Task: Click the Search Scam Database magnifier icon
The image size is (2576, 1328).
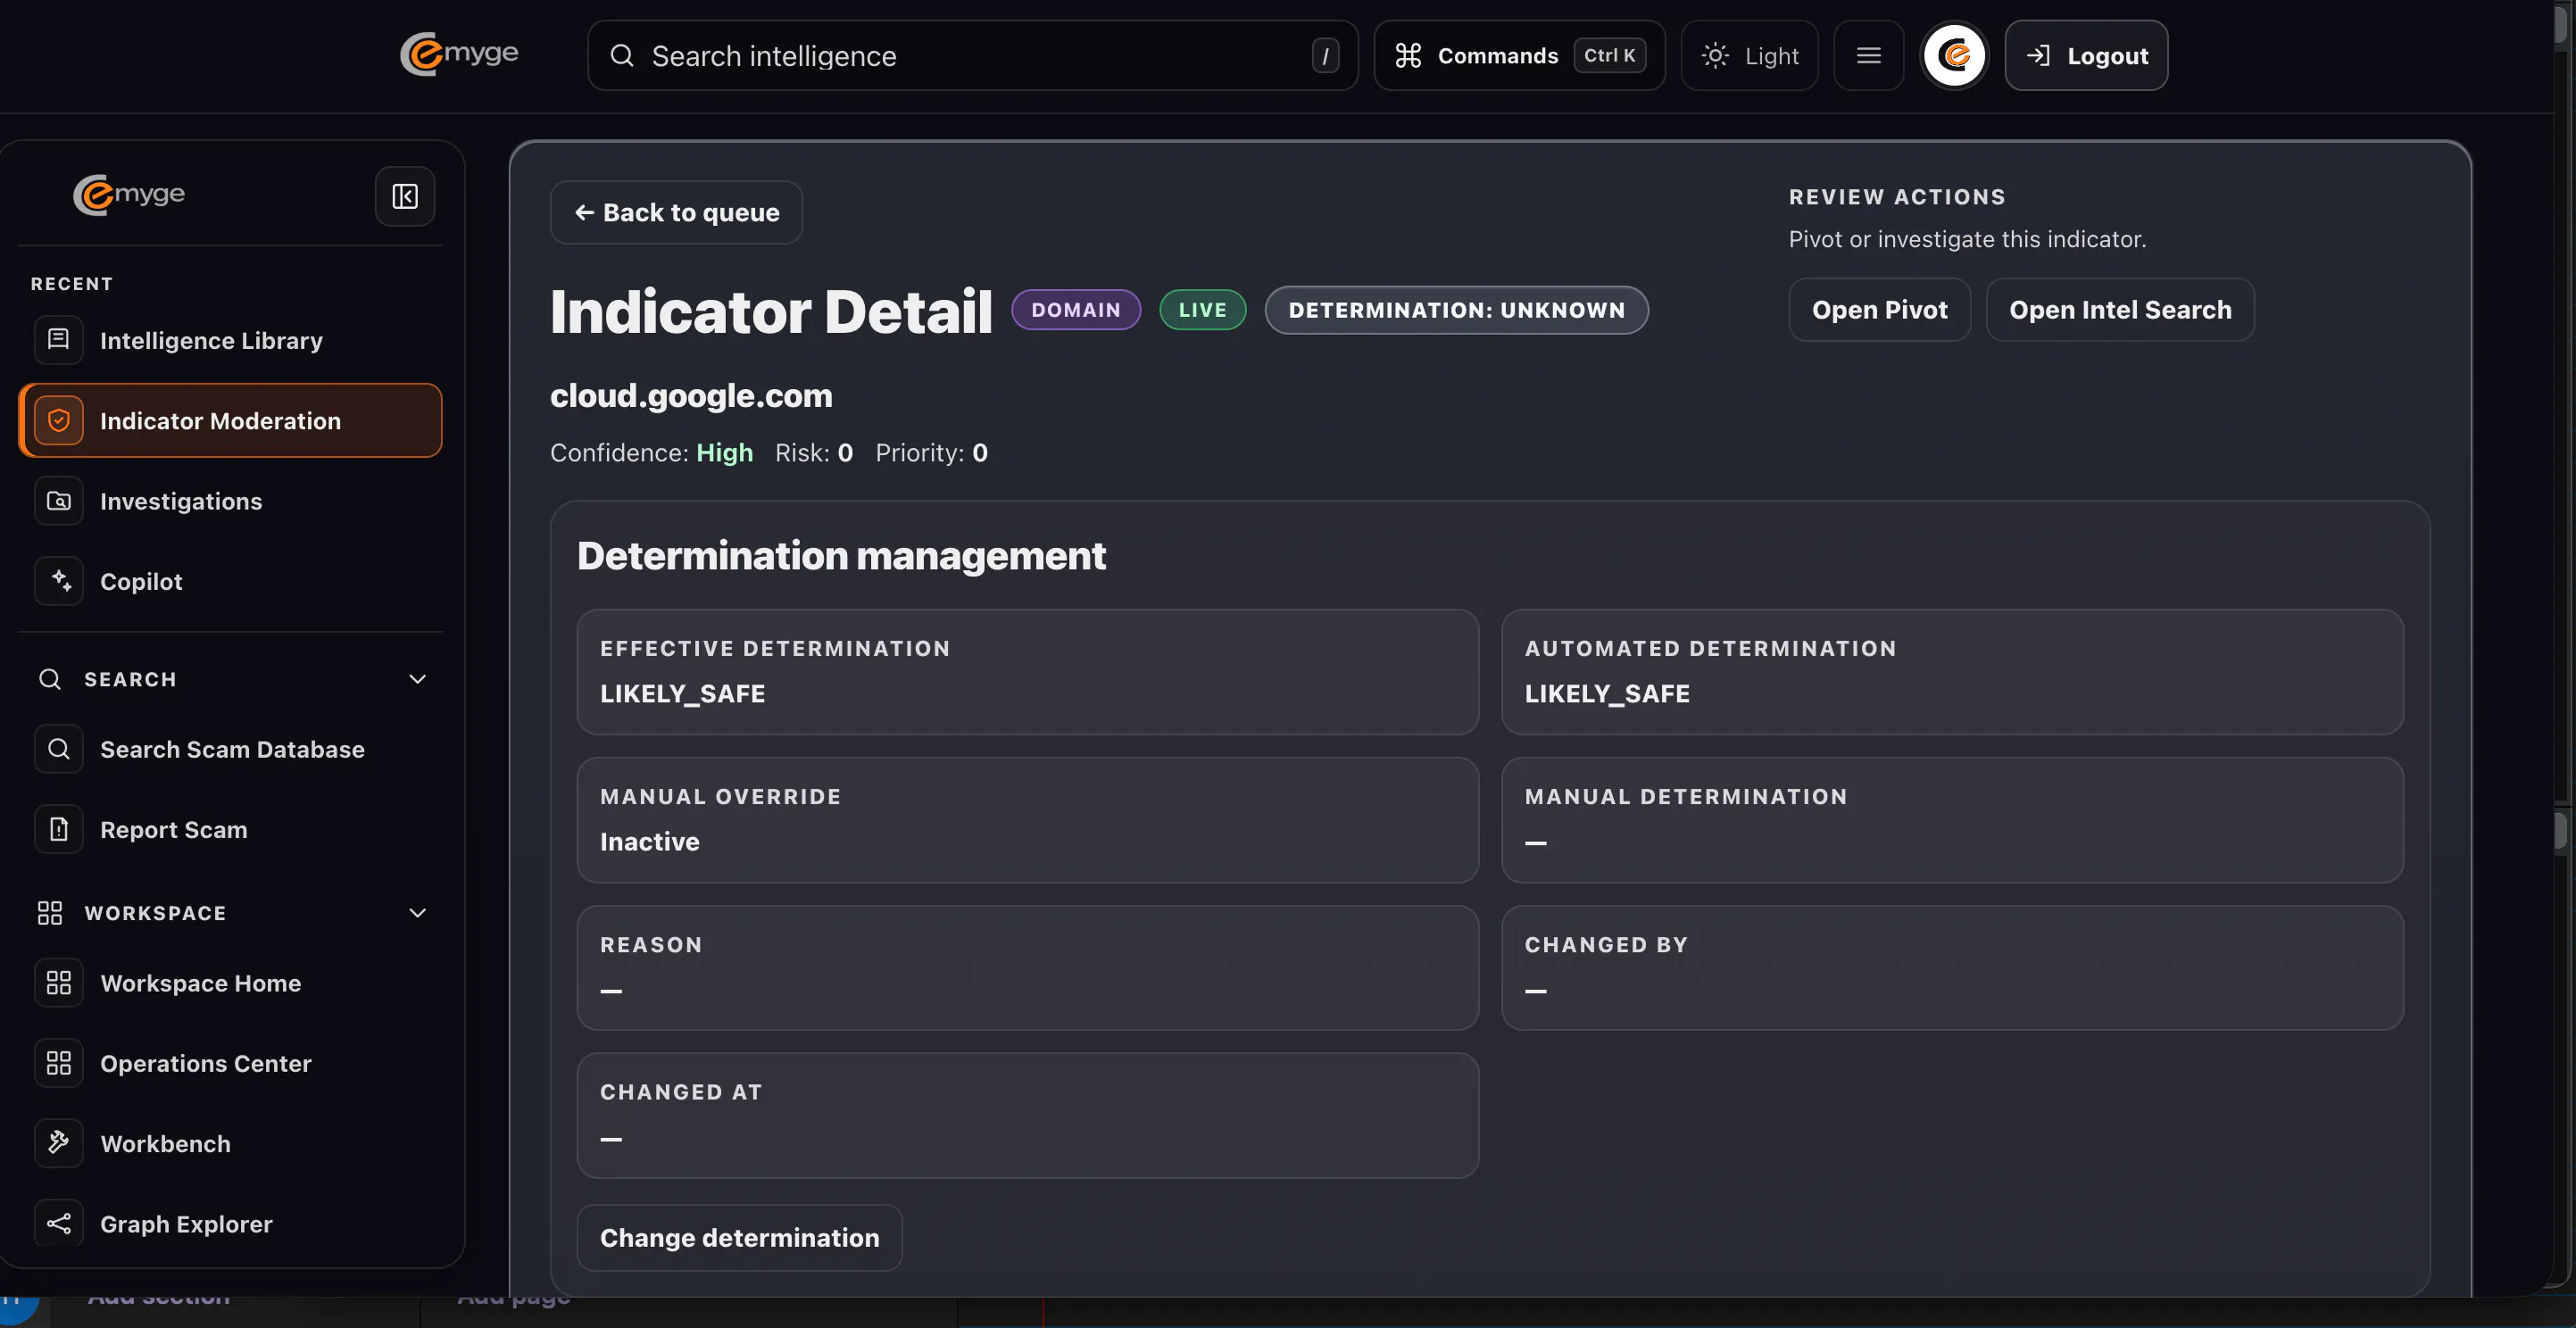Action: click(x=59, y=749)
